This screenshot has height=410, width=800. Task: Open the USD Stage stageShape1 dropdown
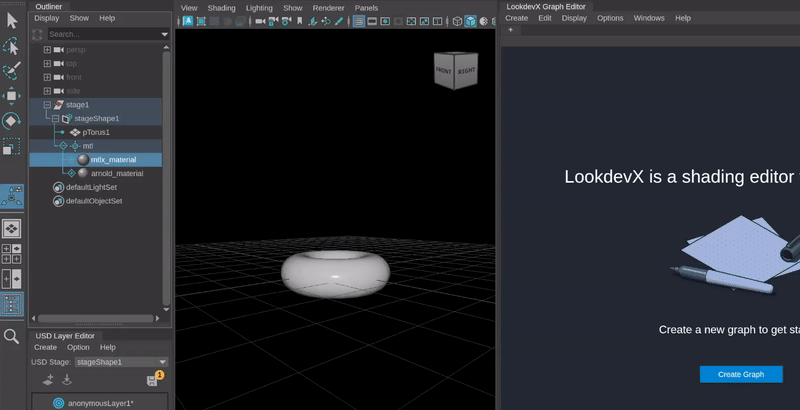pyautogui.click(x=121, y=362)
